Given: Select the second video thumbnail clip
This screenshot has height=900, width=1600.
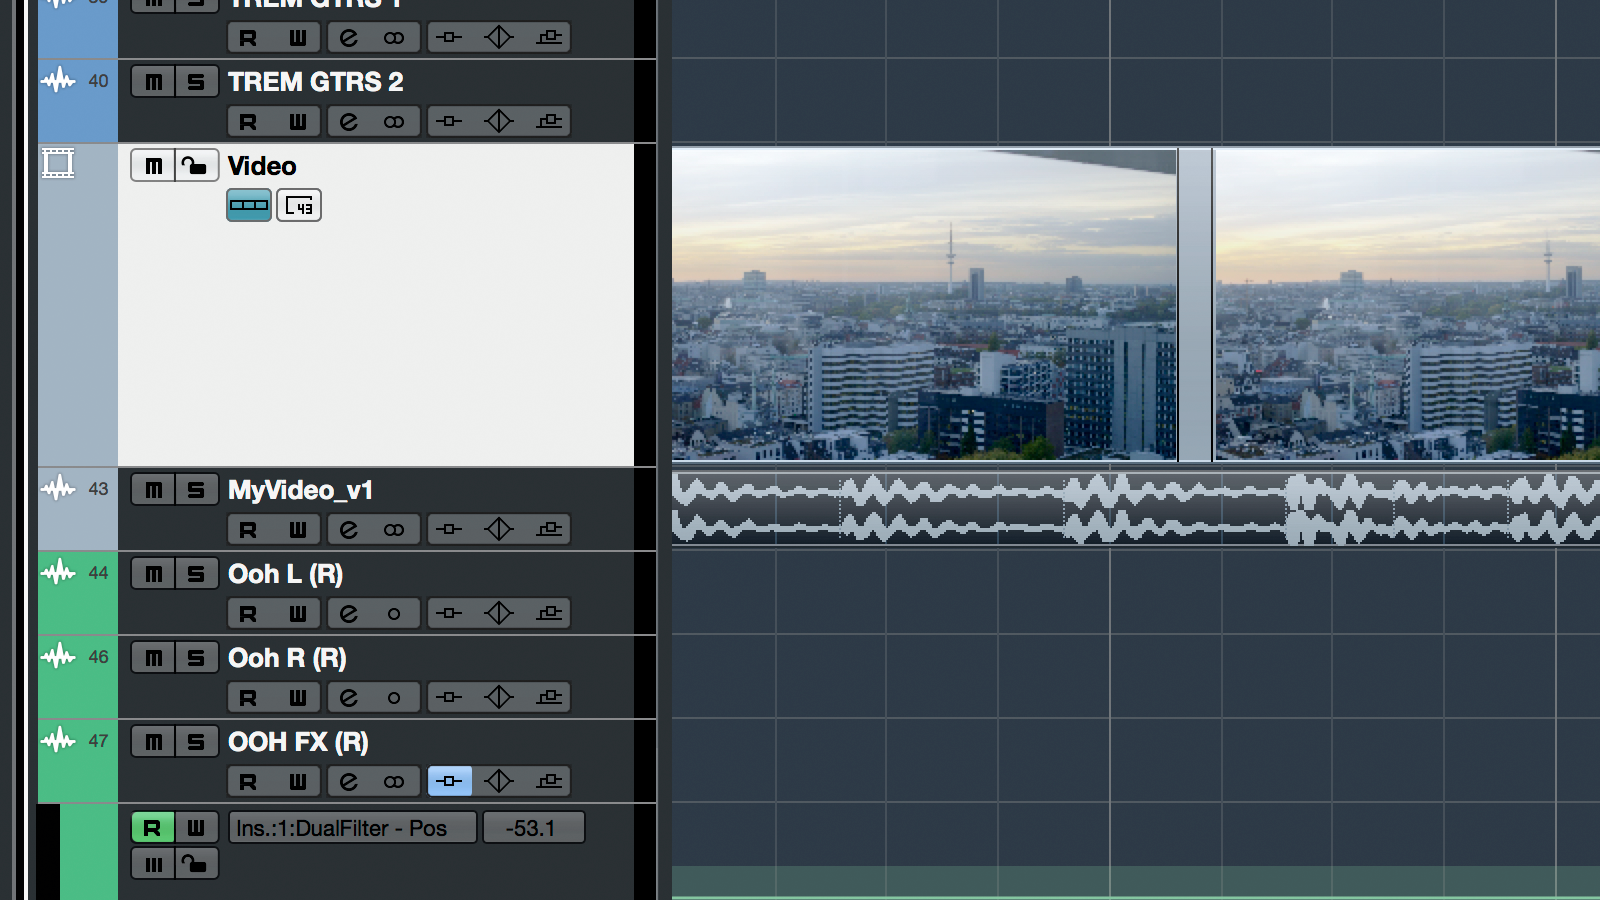Looking at the screenshot, I should point(1407,305).
